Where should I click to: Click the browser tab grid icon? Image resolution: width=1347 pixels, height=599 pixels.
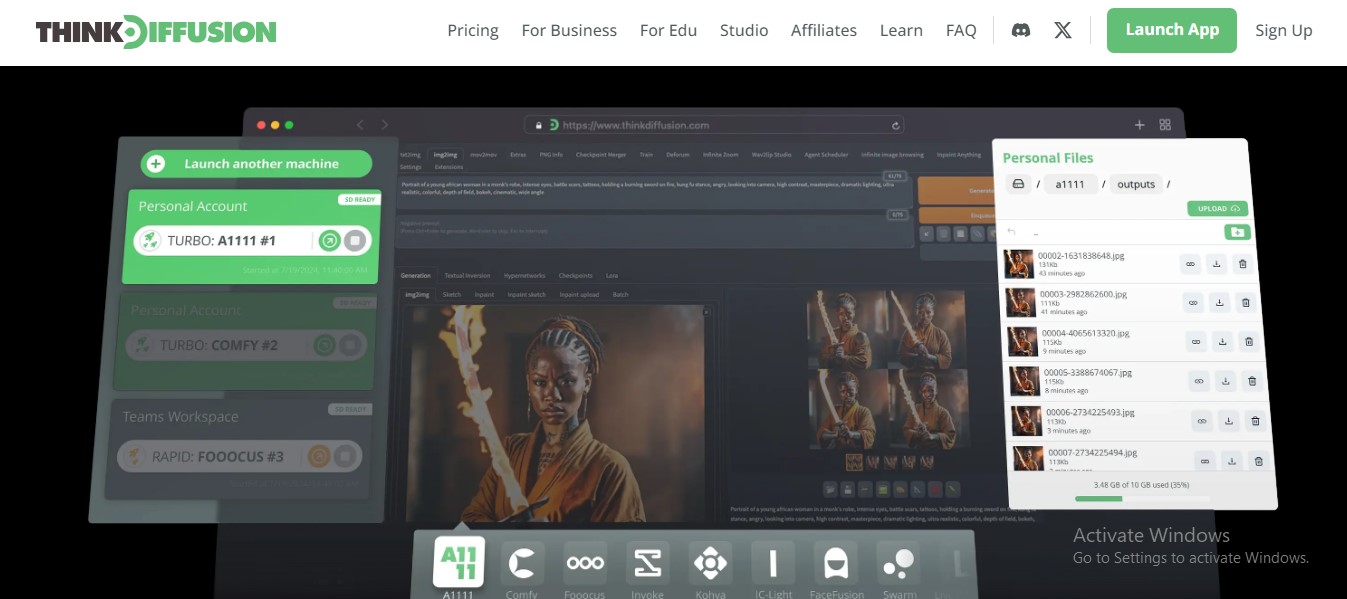pyautogui.click(x=1165, y=125)
